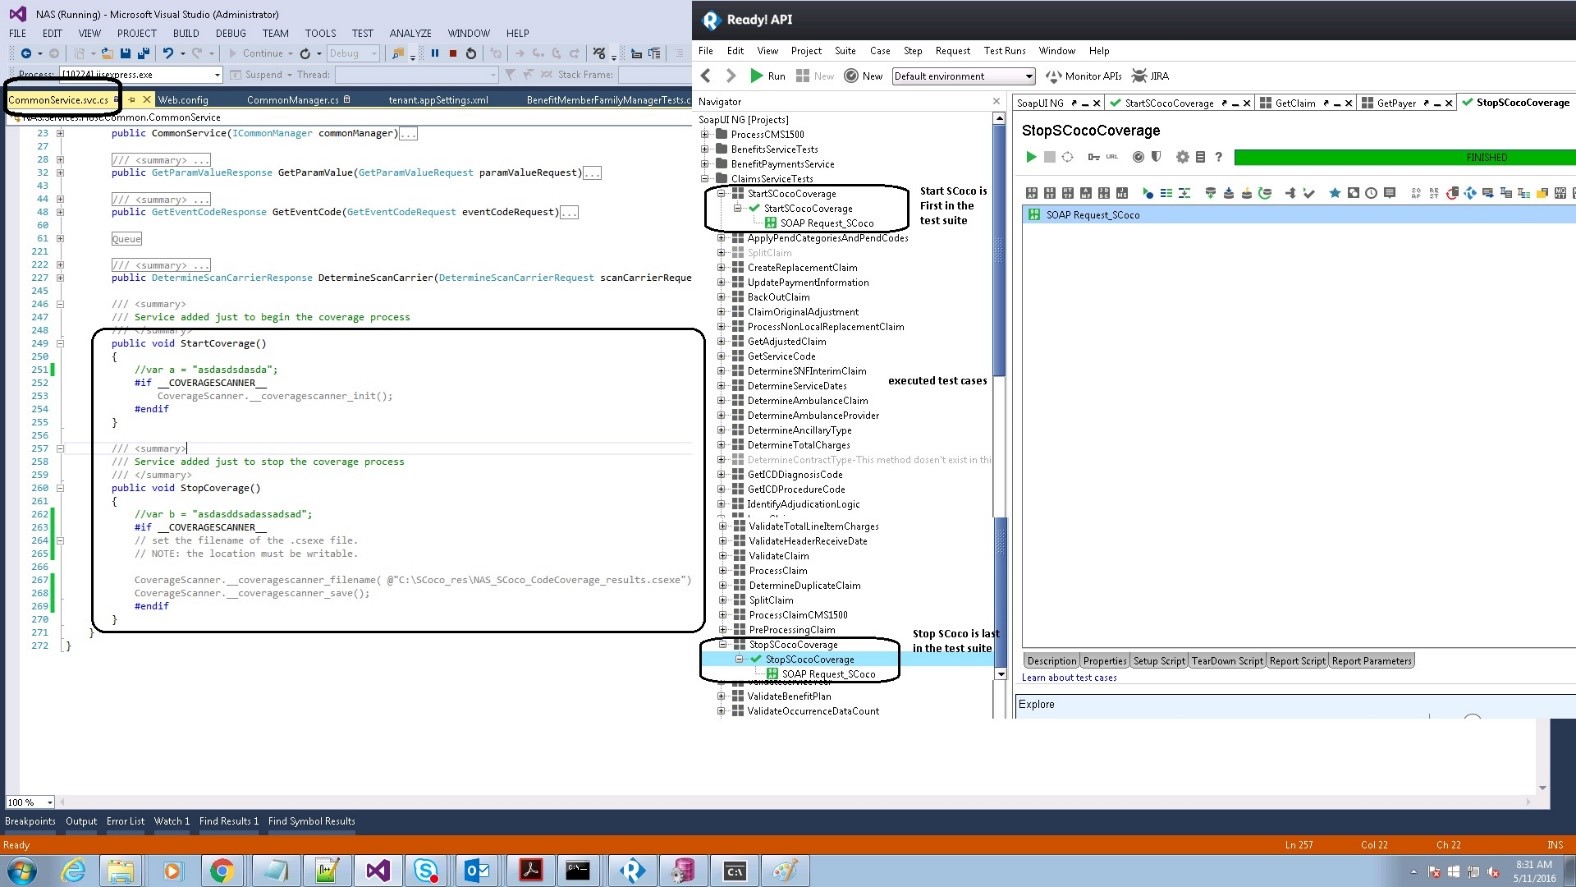Expand the ProcessCMS1500 project folder

705,135
